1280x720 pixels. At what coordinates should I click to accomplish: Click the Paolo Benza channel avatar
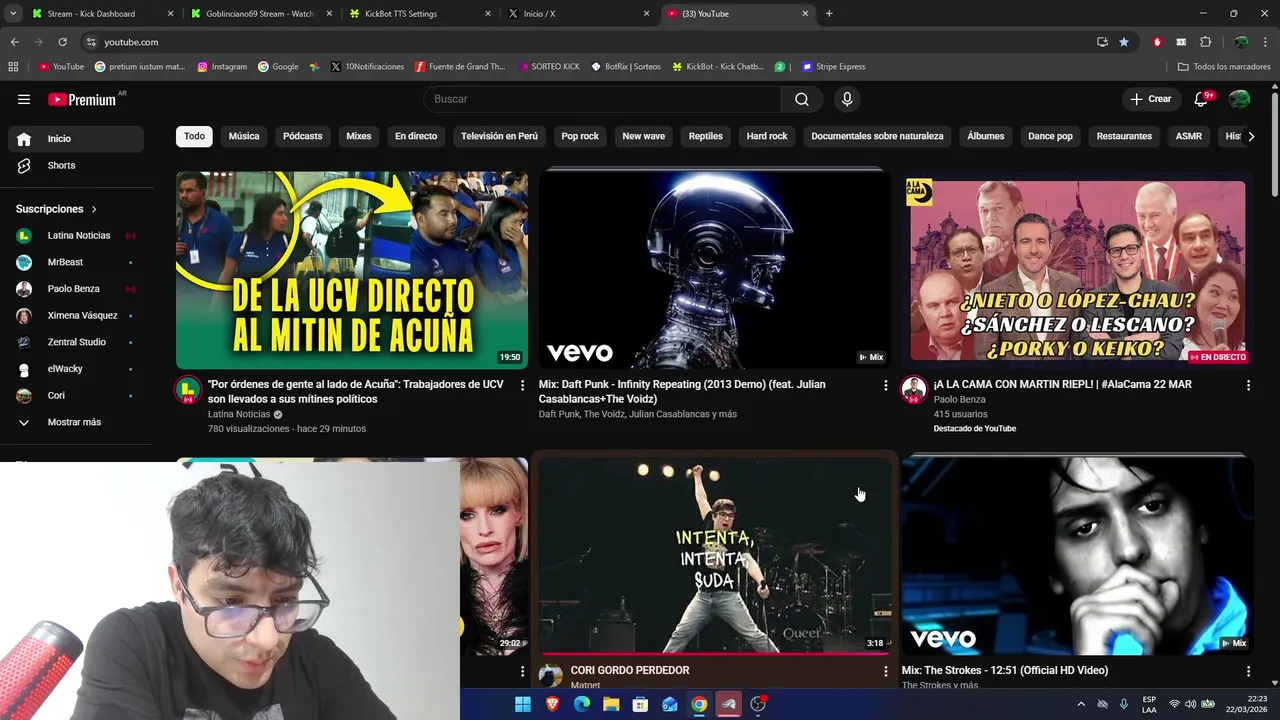[x=914, y=390]
